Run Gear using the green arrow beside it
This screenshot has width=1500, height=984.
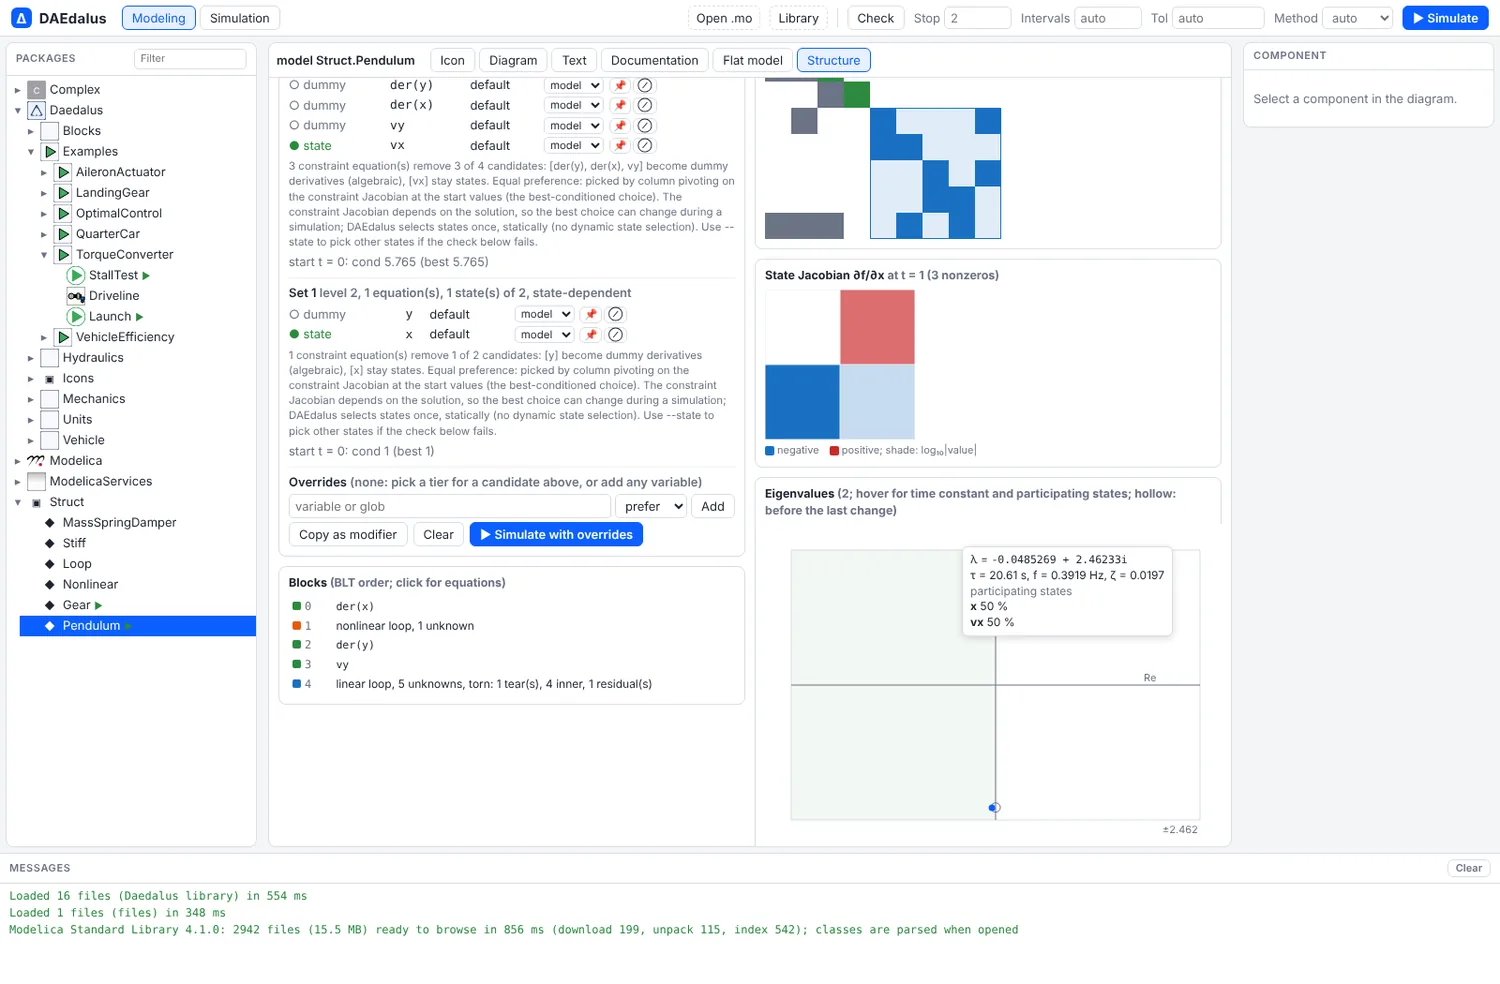98,605
